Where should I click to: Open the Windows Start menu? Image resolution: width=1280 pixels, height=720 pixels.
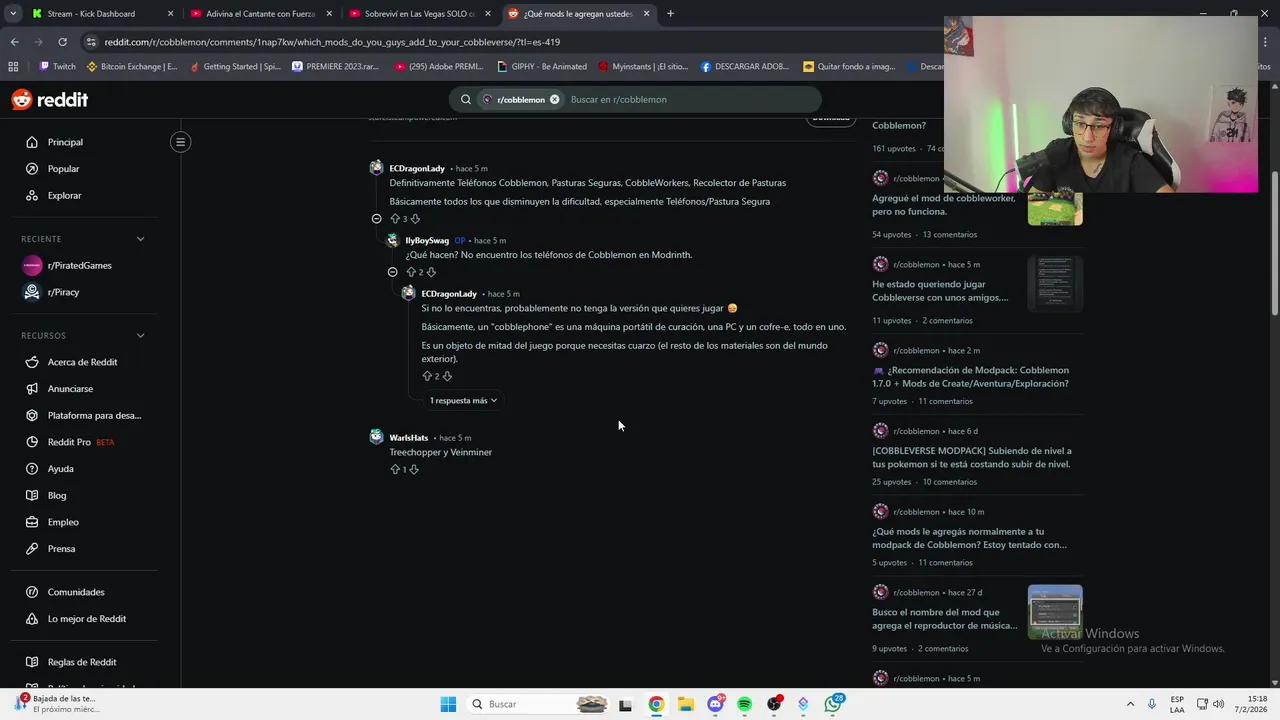point(448,704)
